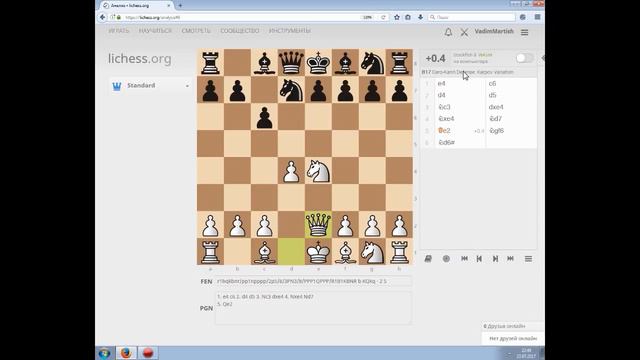This screenshot has height=360, width=640.
Task: Jump to the first move
Action: [464, 259]
